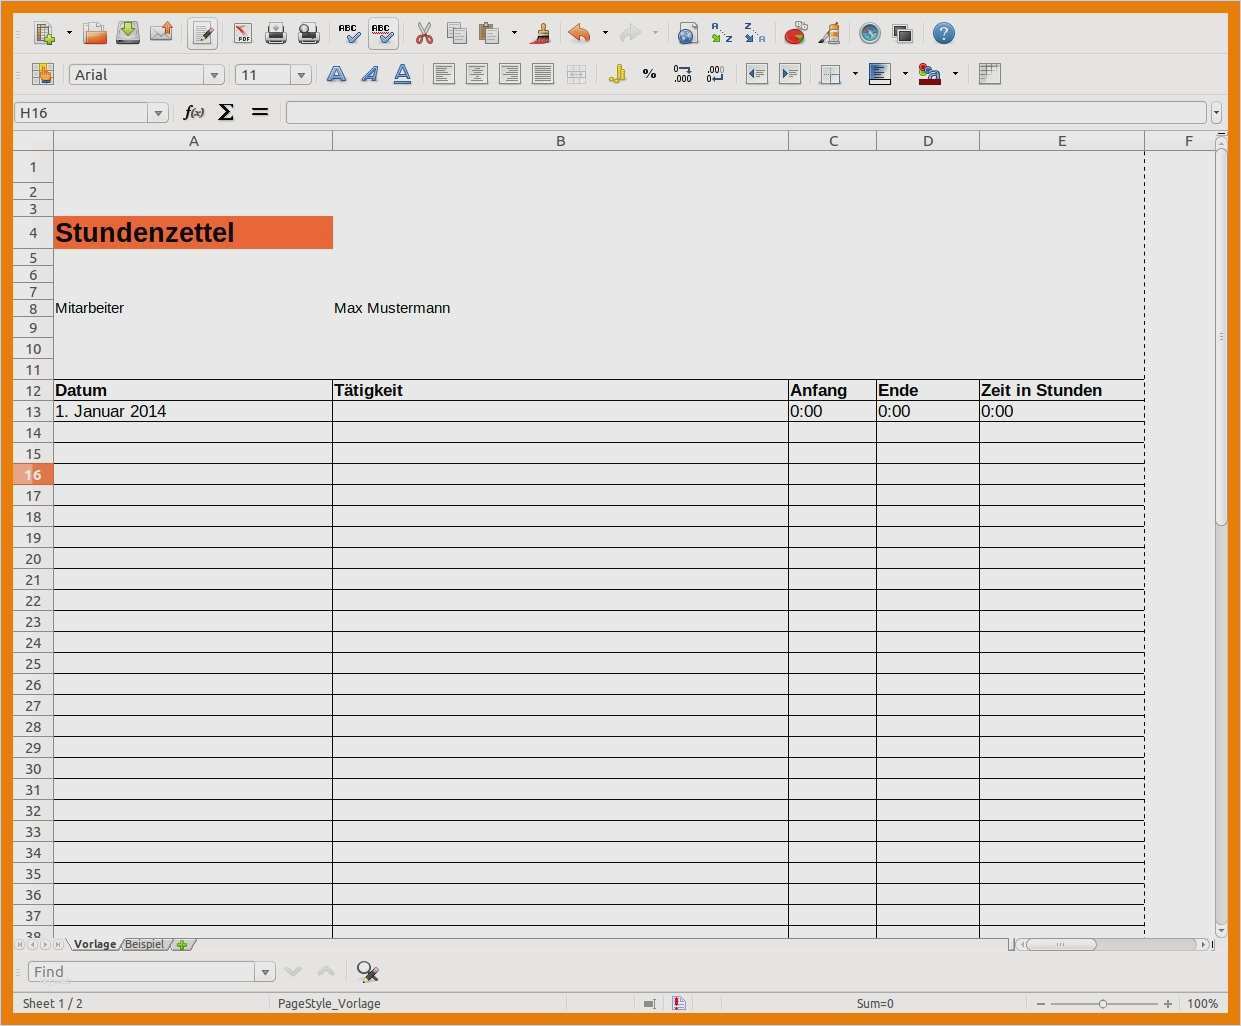Screen dimensions: 1241x1026
Task: Open the Arial font name dropdown
Action: point(213,75)
